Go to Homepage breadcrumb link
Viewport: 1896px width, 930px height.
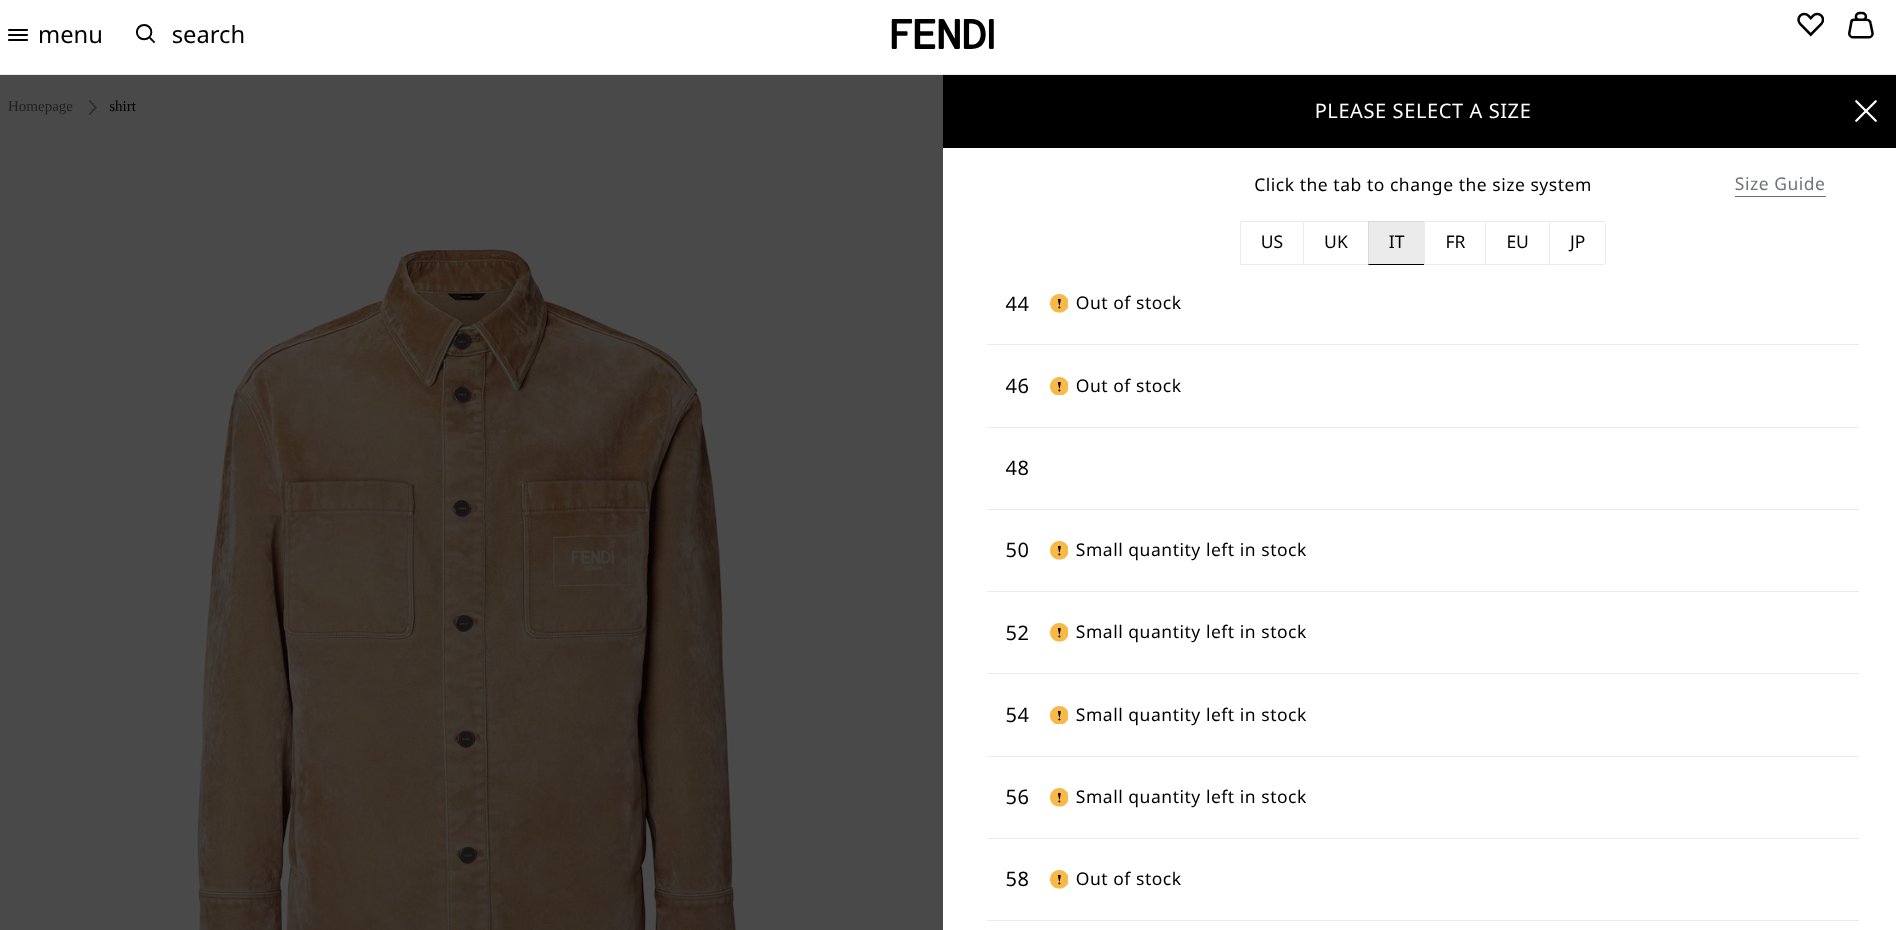(x=40, y=107)
